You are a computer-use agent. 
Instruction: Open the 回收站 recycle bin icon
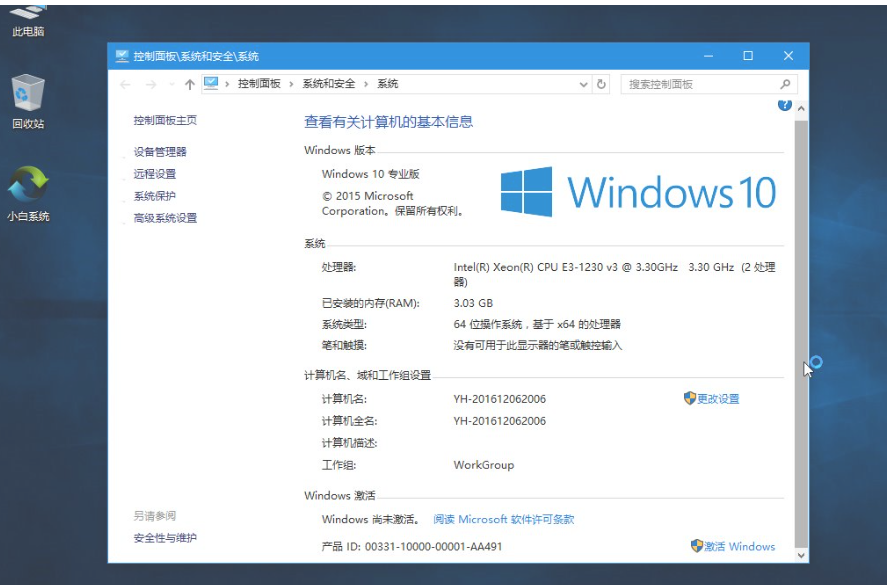28,101
